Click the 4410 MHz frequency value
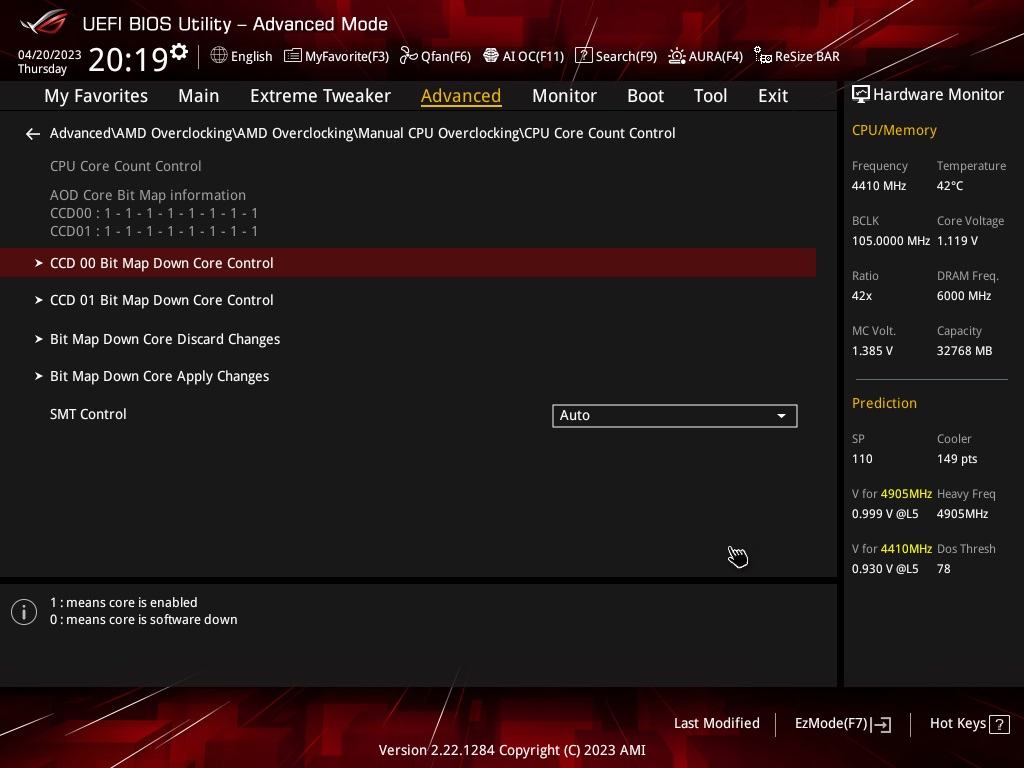Screen dimensions: 1024x768 878,186
